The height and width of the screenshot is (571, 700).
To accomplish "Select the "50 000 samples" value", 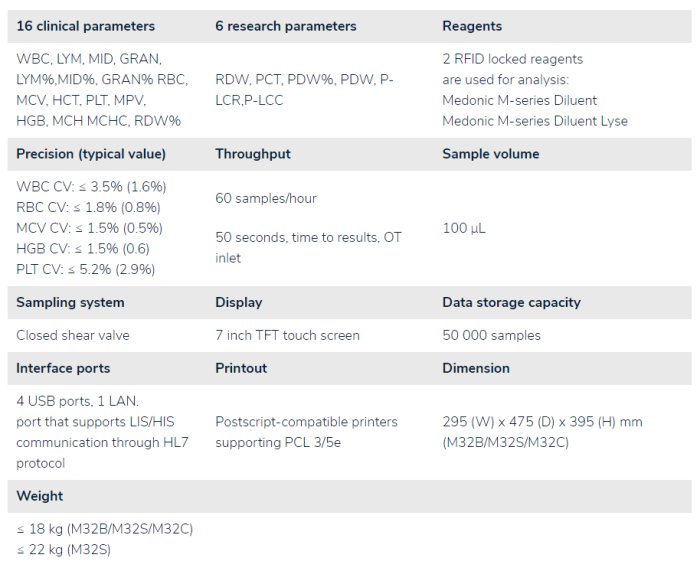I will [491, 335].
